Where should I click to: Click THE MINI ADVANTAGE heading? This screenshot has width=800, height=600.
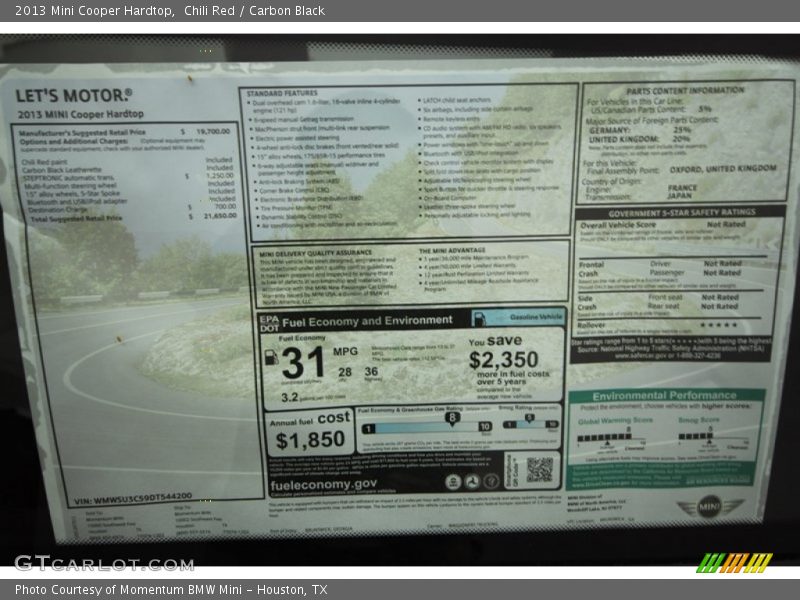tap(452, 251)
